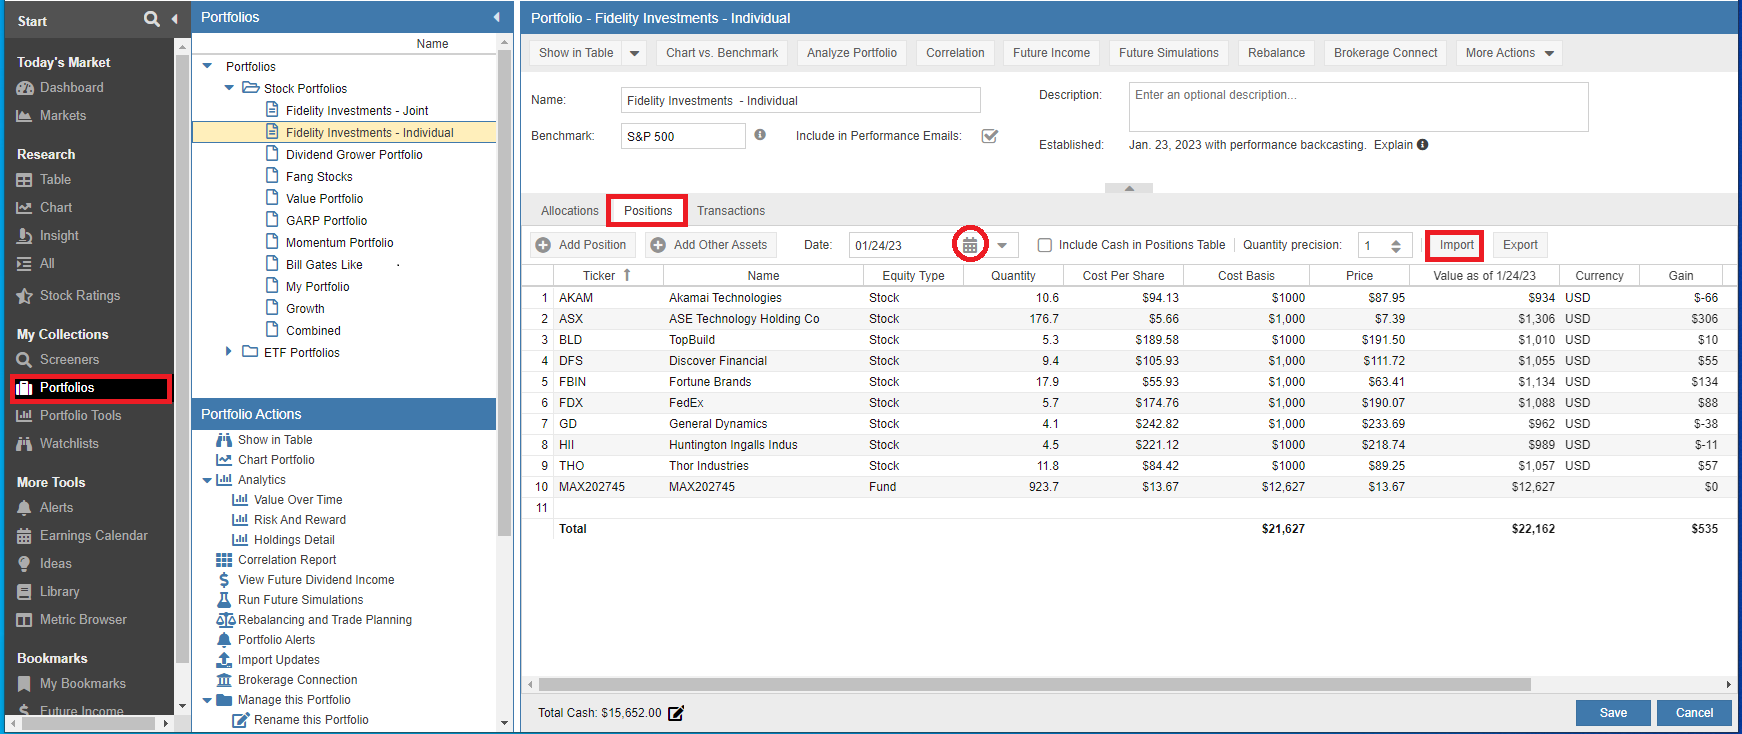Click Import button
Screen dimensions: 1742x734
point(1456,245)
